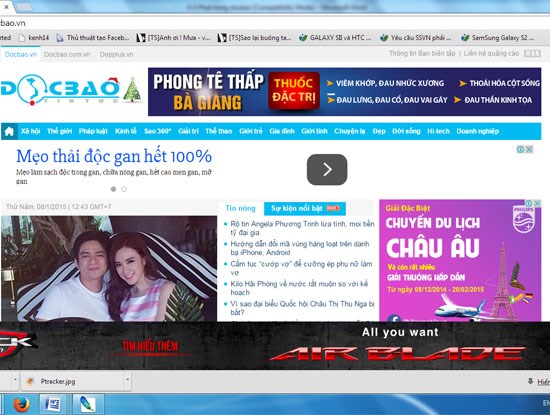550x415 pixels.
Task: Click the AdChoices info icon on the gan ad
Action: point(521,149)
